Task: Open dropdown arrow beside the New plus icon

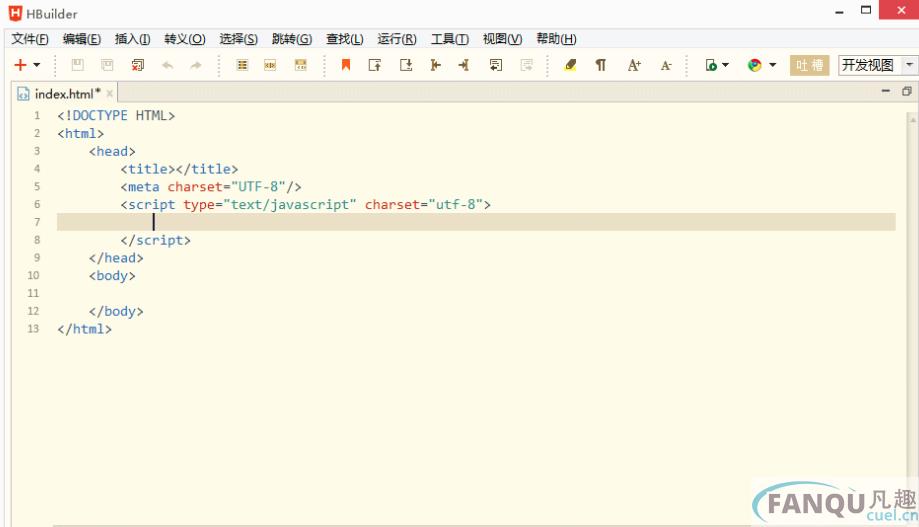Action: [36, 65]
